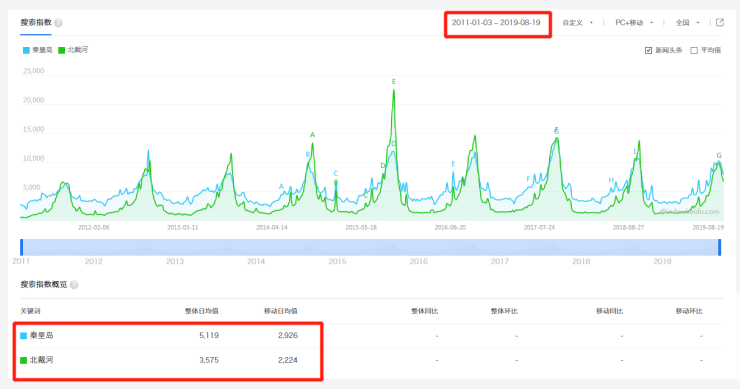Click the 2015-05-18 x-axis date label
Image resolution: width=740 pixels, height=389 pixels.
point(361,228)
